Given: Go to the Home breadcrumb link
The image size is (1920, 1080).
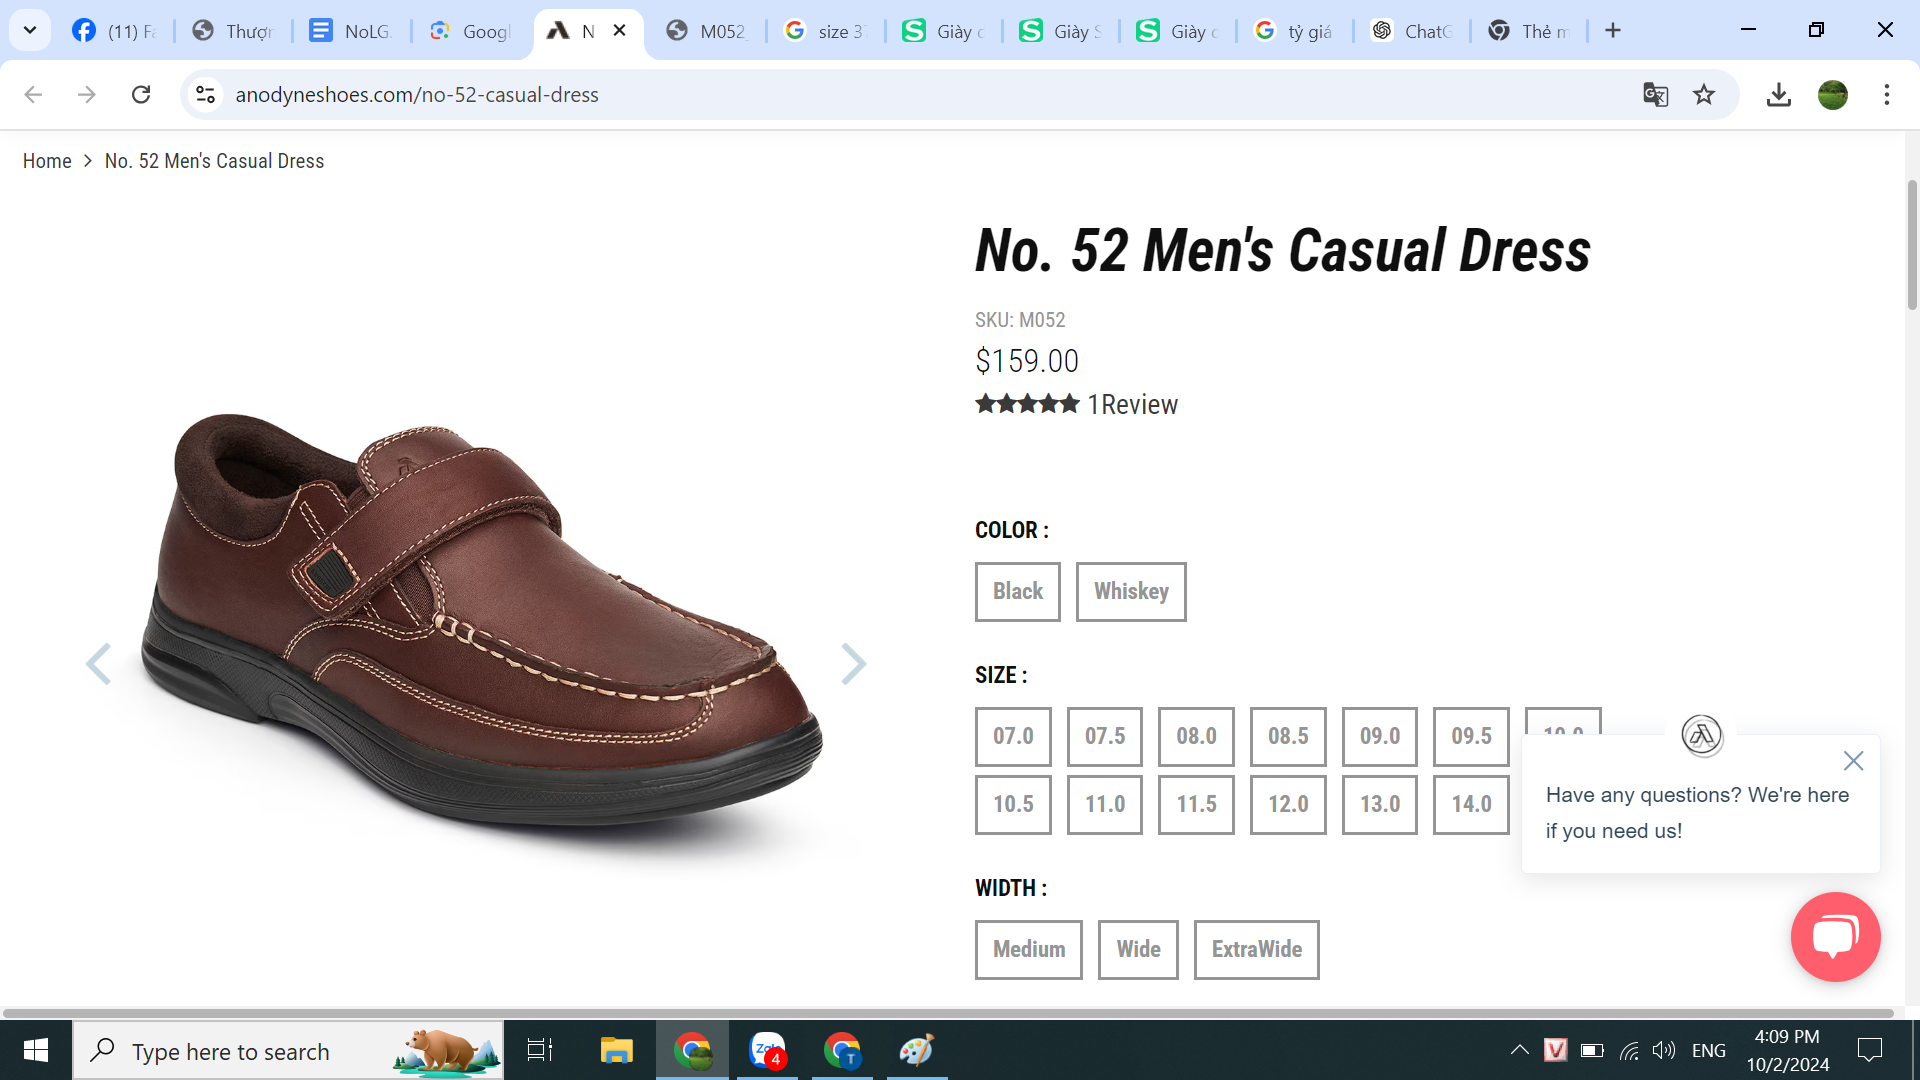Looking at the screenshot, I should pos(47,161).
